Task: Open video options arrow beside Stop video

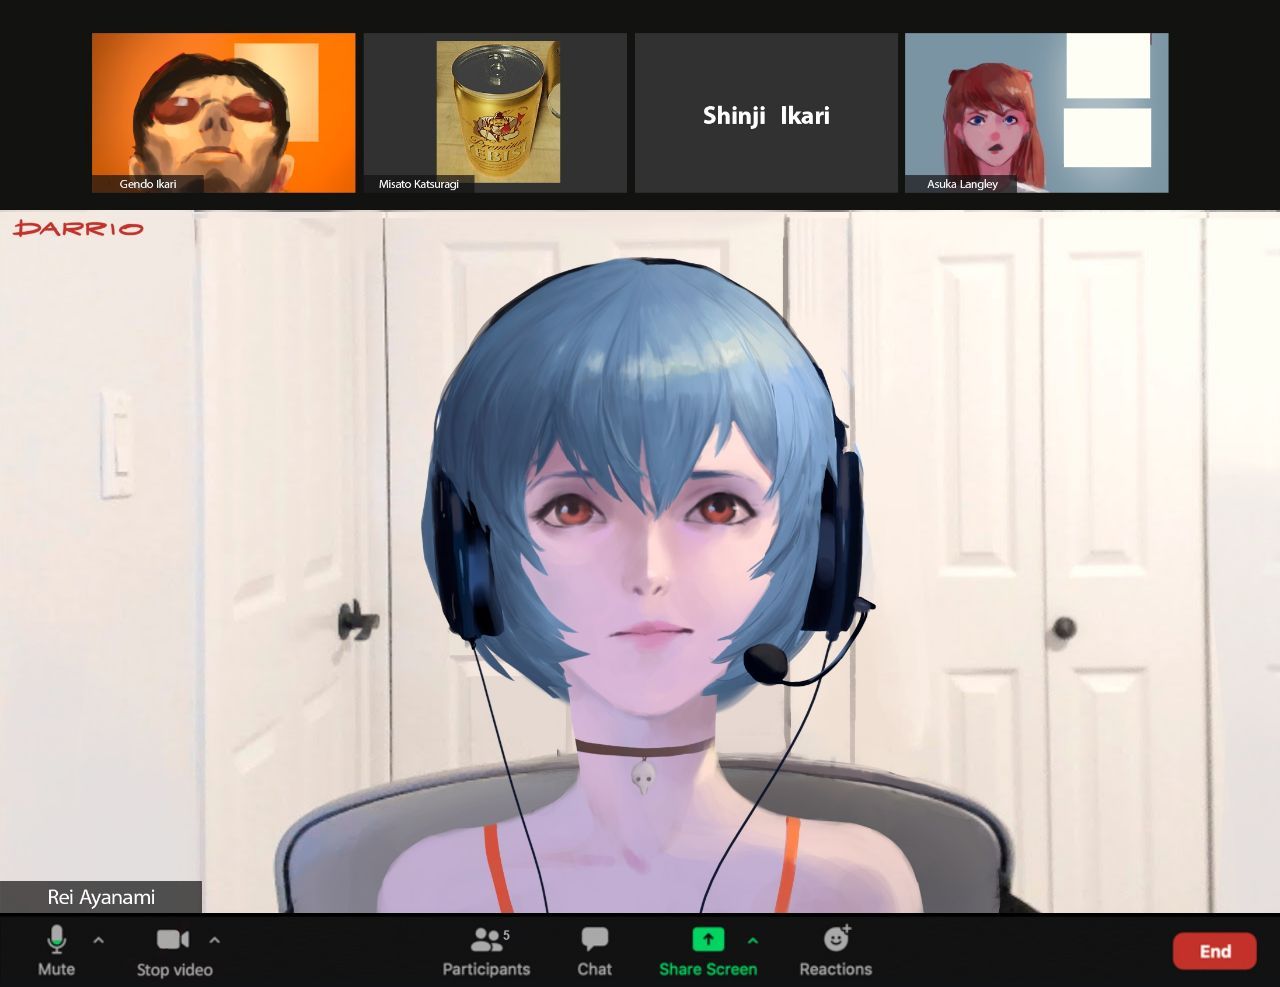Action: pos(214,940)
